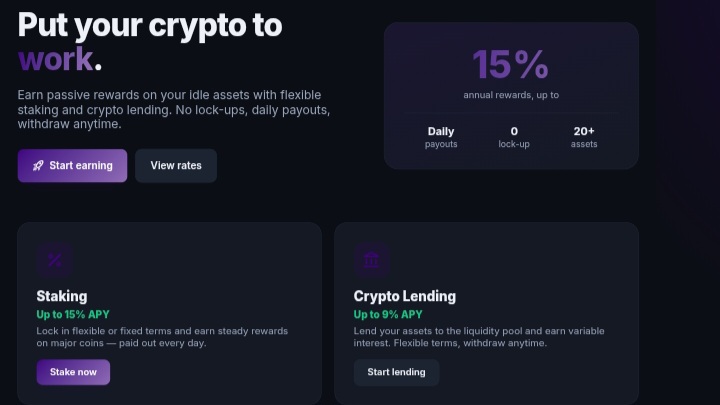
Task: Click the rocket icon in Start earning
Action: click(x=38, y=166)
